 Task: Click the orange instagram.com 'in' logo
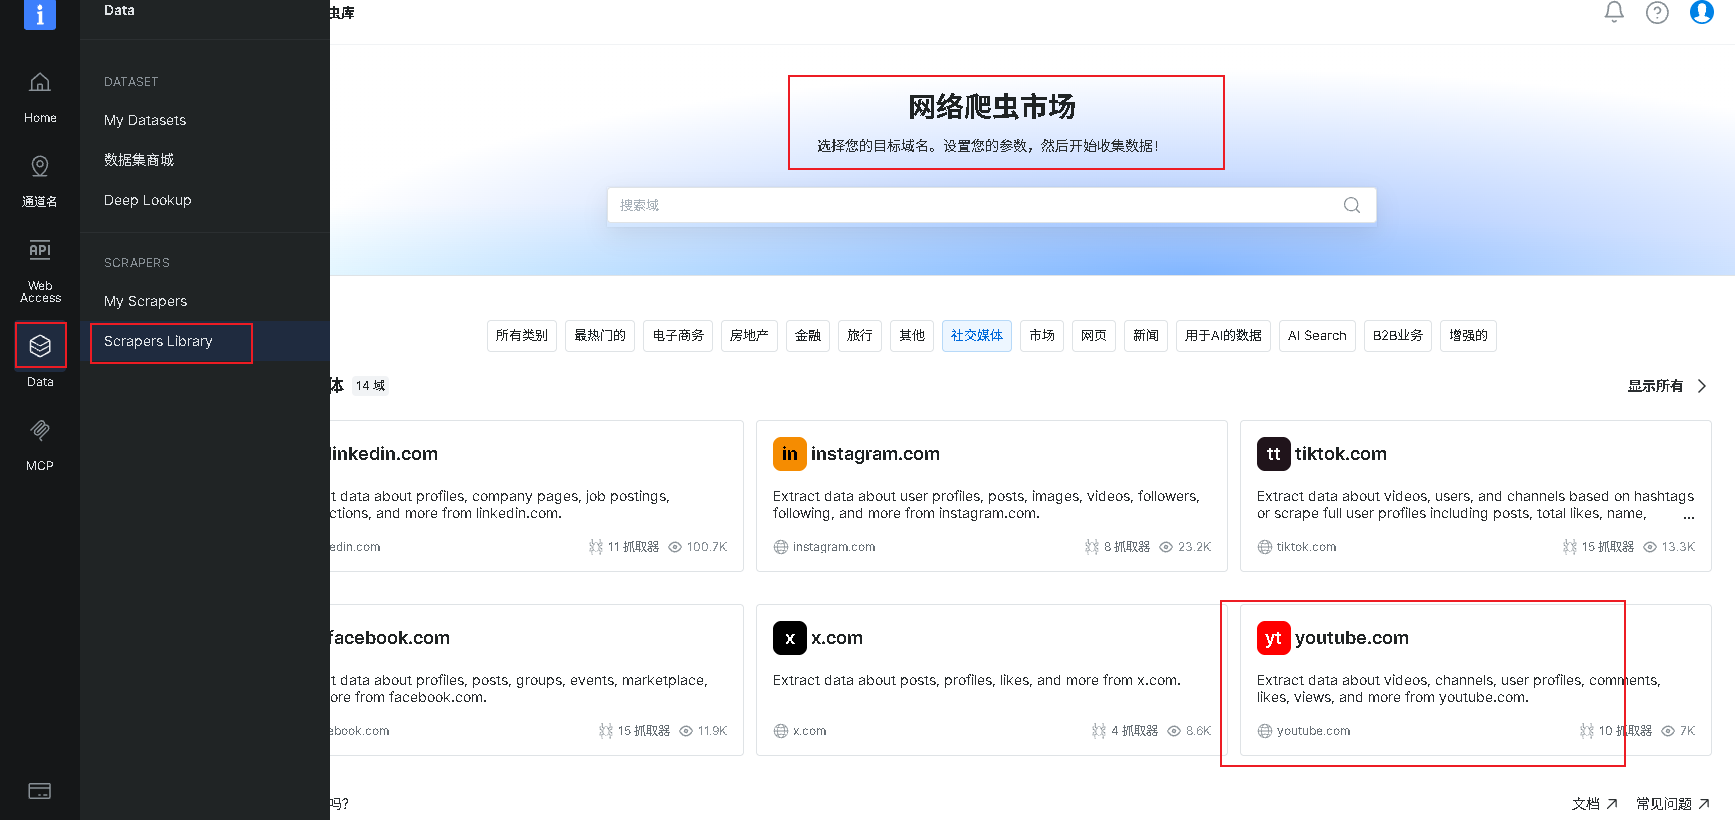click(790, 454)
